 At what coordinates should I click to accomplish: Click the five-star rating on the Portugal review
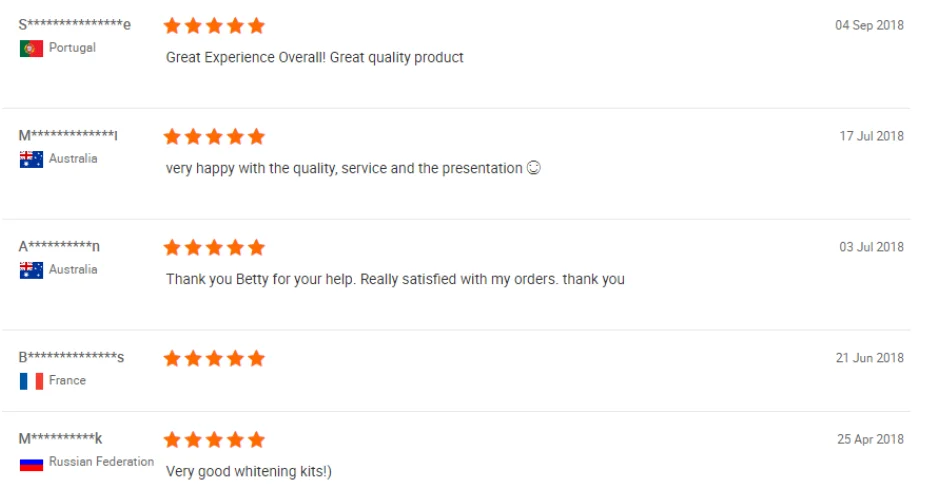click(214, 25)
